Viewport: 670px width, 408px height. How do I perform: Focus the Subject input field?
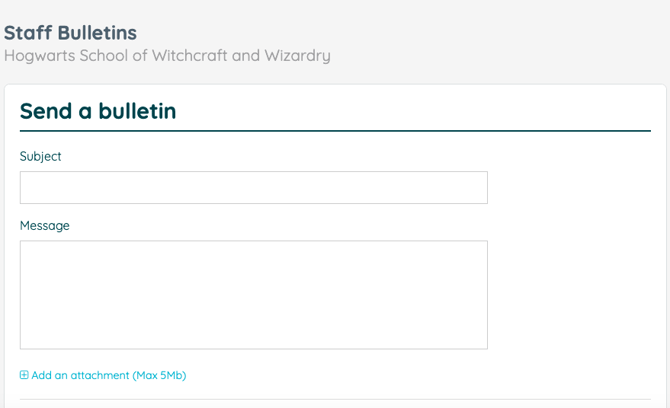(x=253, y=188)
